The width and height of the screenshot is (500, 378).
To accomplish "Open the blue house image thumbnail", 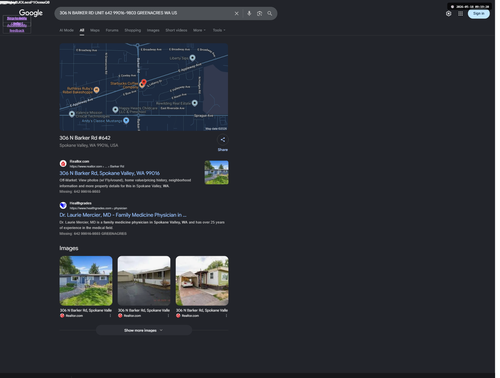I will coord(86,281).
